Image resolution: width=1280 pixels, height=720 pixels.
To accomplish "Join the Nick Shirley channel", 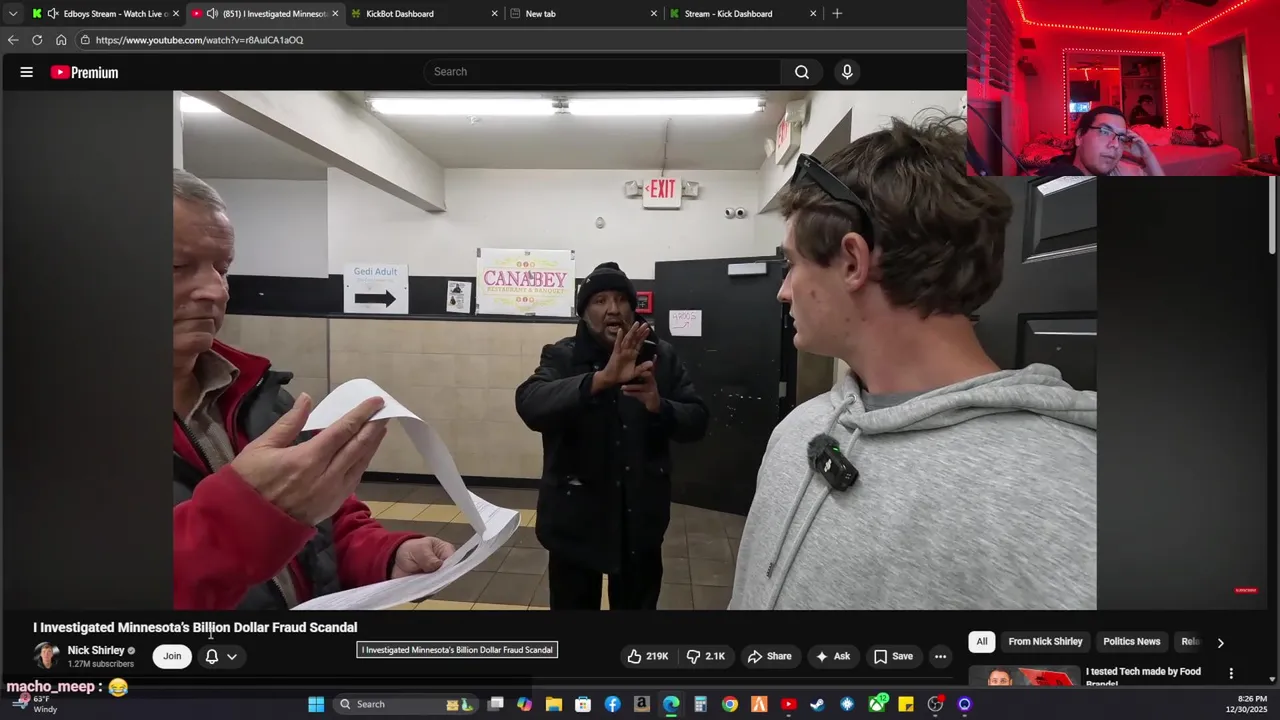I will [172, 656].
